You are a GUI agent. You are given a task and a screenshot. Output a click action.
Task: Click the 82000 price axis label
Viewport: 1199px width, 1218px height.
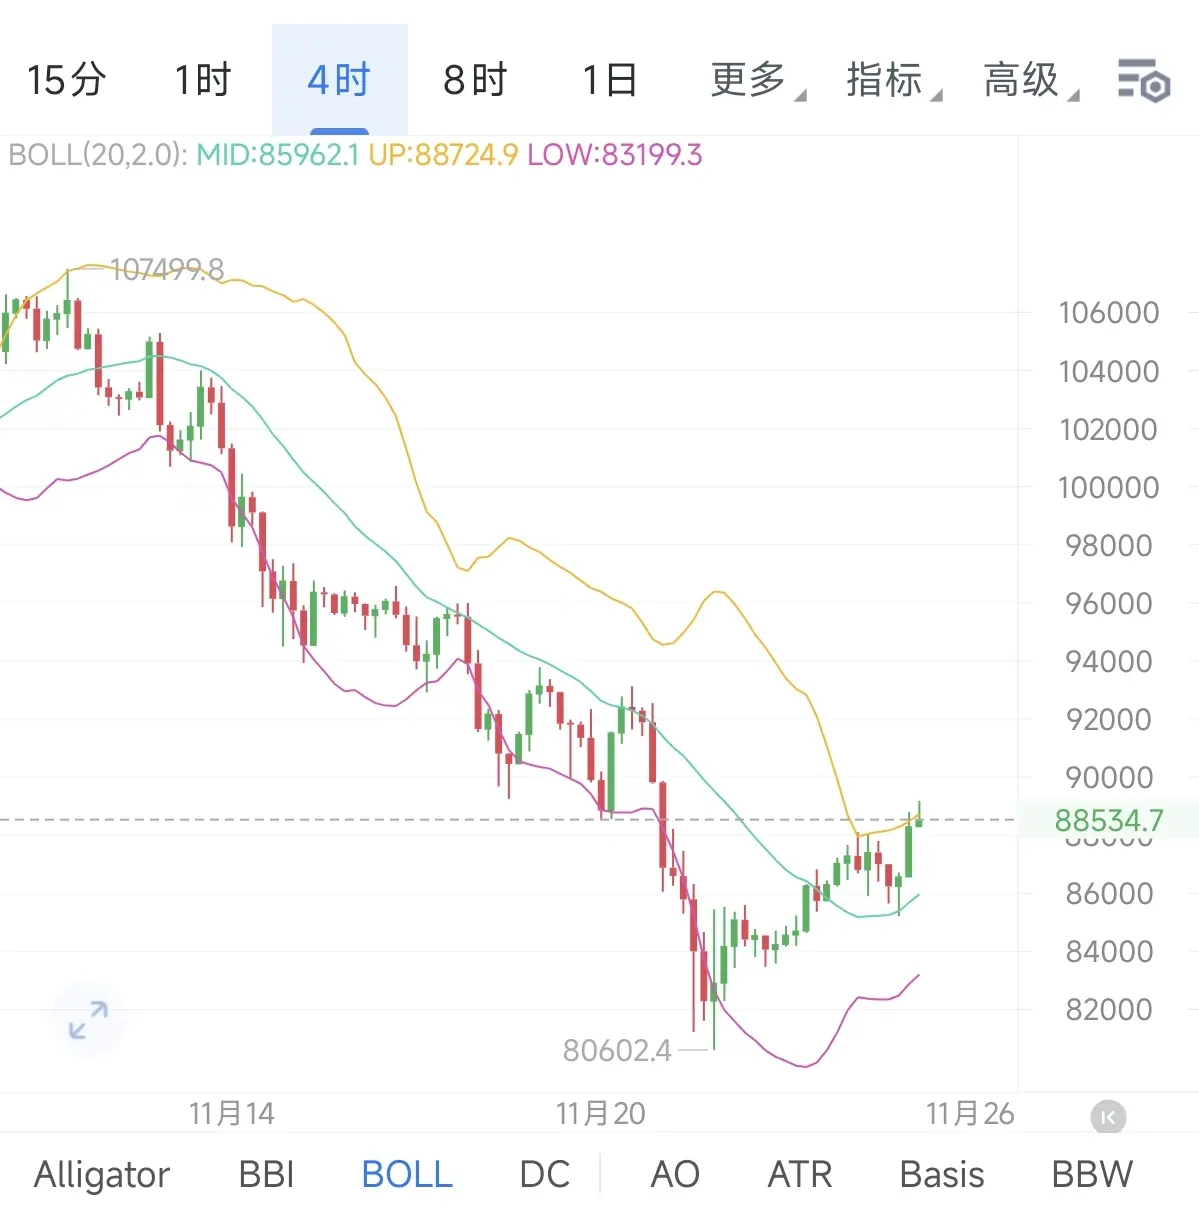pos(1109,1009)
